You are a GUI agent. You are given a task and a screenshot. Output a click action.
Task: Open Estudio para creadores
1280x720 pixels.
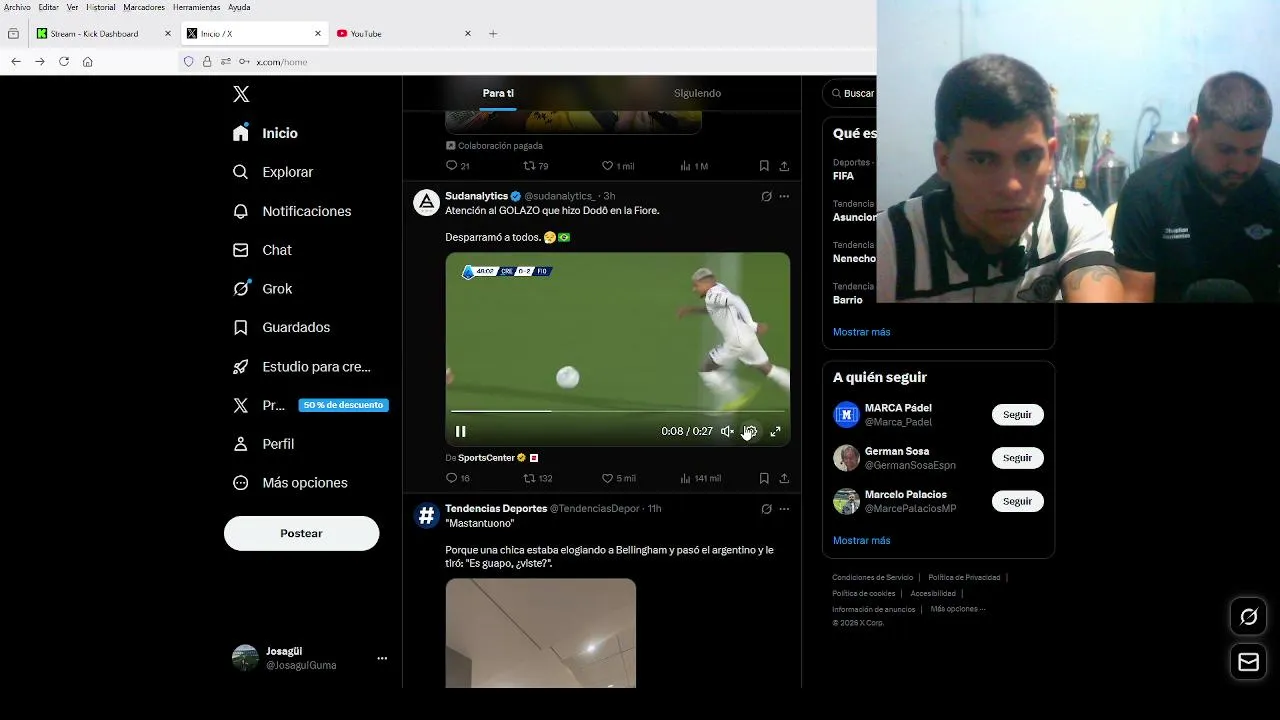pyautogui.click(x=302, y=367)
